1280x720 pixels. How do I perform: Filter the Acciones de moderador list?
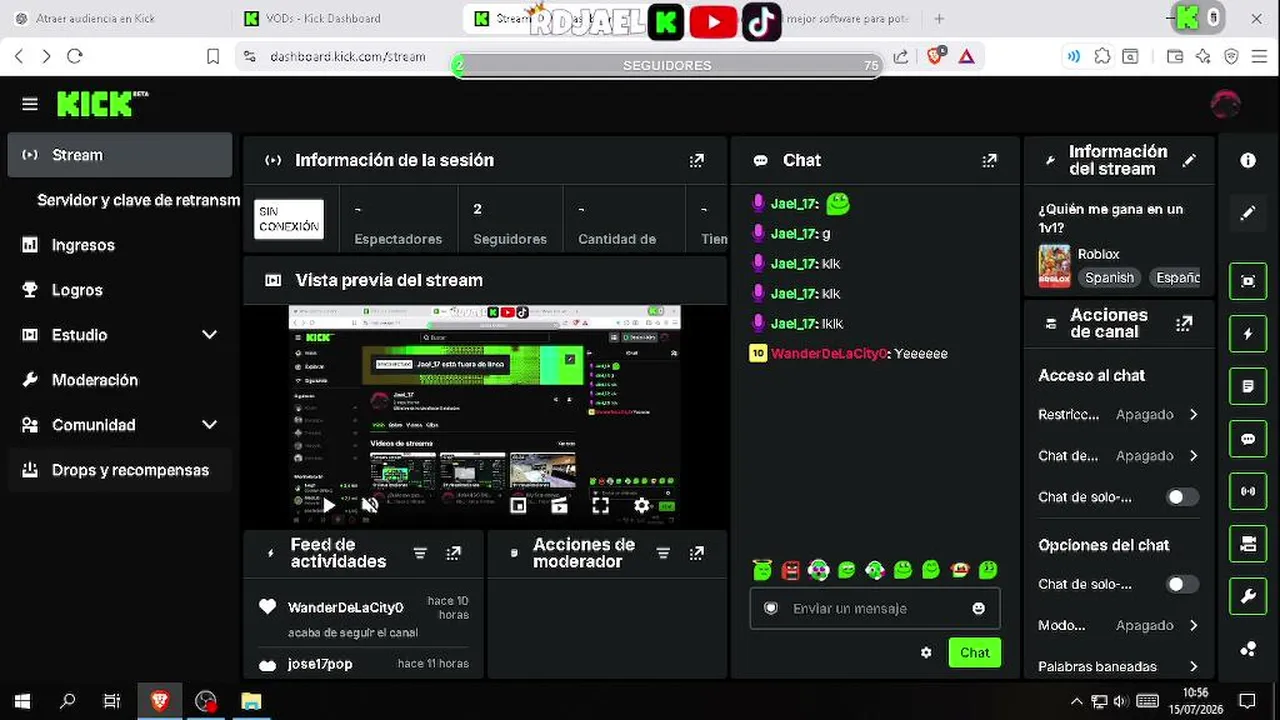pyautogui.click(x=663, y=553)
